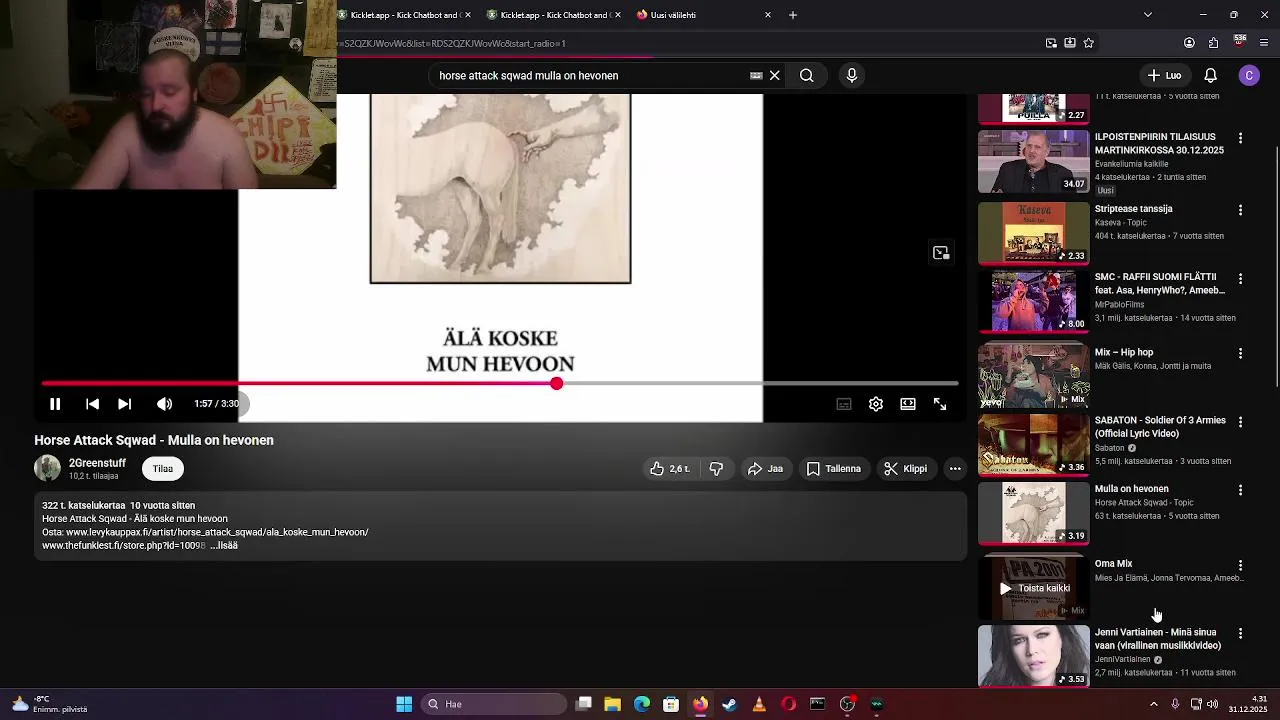
Task: Pause the video playback
Action: [x=55, y=404]
